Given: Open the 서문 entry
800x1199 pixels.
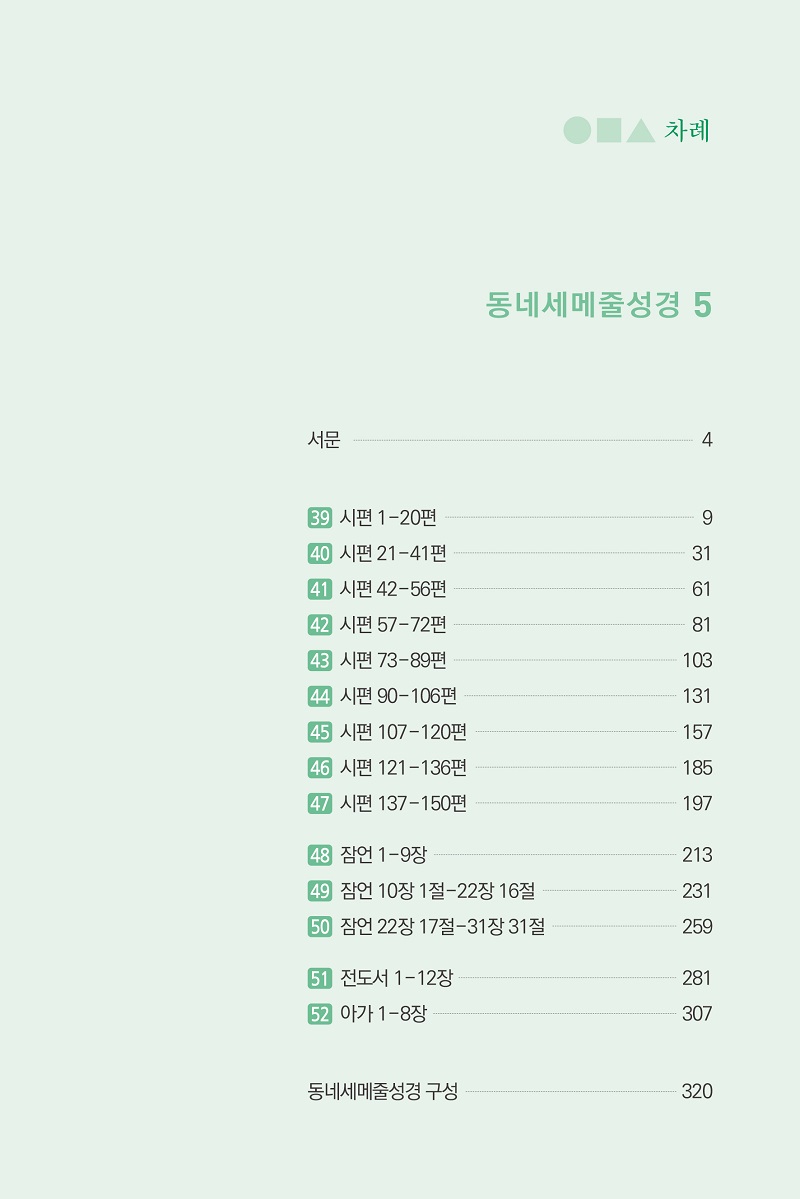Looking at the screenshot, I should pyautogui.click(x=509, y=440).
